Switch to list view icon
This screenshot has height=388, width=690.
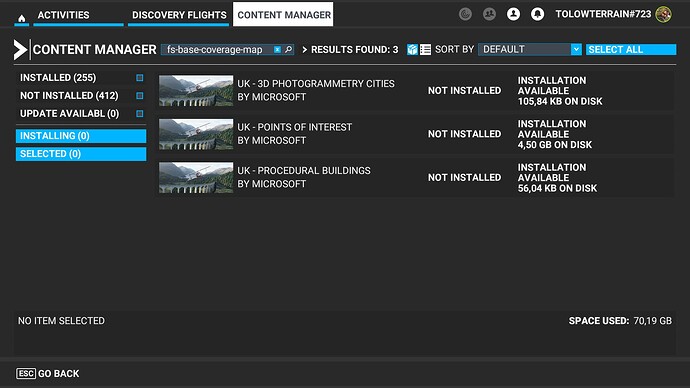pyautogui.click(x=425, y=49)
